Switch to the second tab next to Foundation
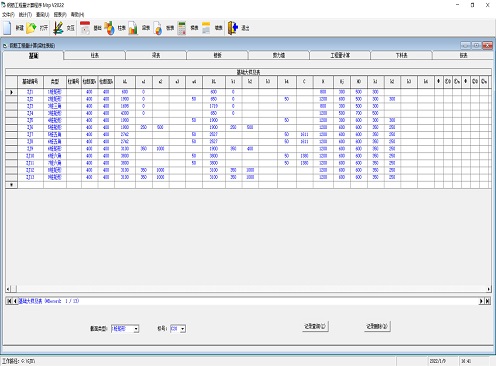Image resolution: width=496 pixels, height=366 pixels. coord(95,55)
